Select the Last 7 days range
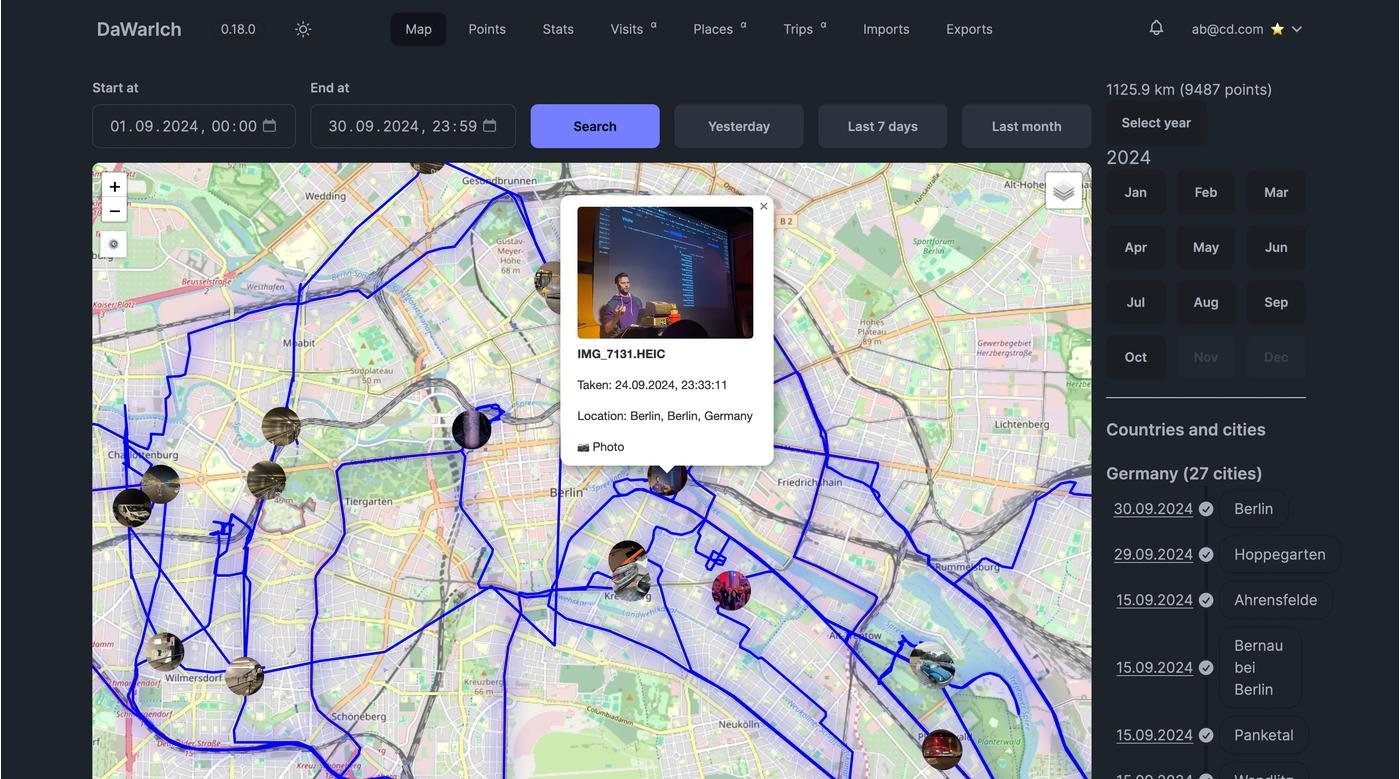1400x779 pixels. [882, 126]
